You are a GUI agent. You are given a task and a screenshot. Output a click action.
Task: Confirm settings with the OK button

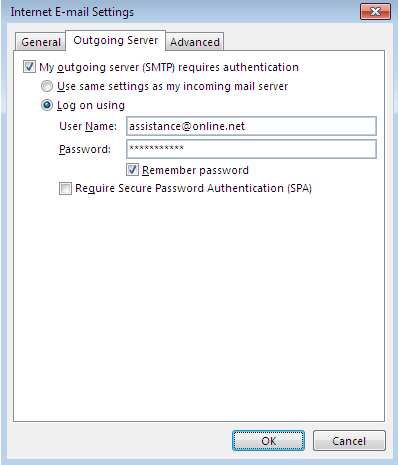[268, 441]
